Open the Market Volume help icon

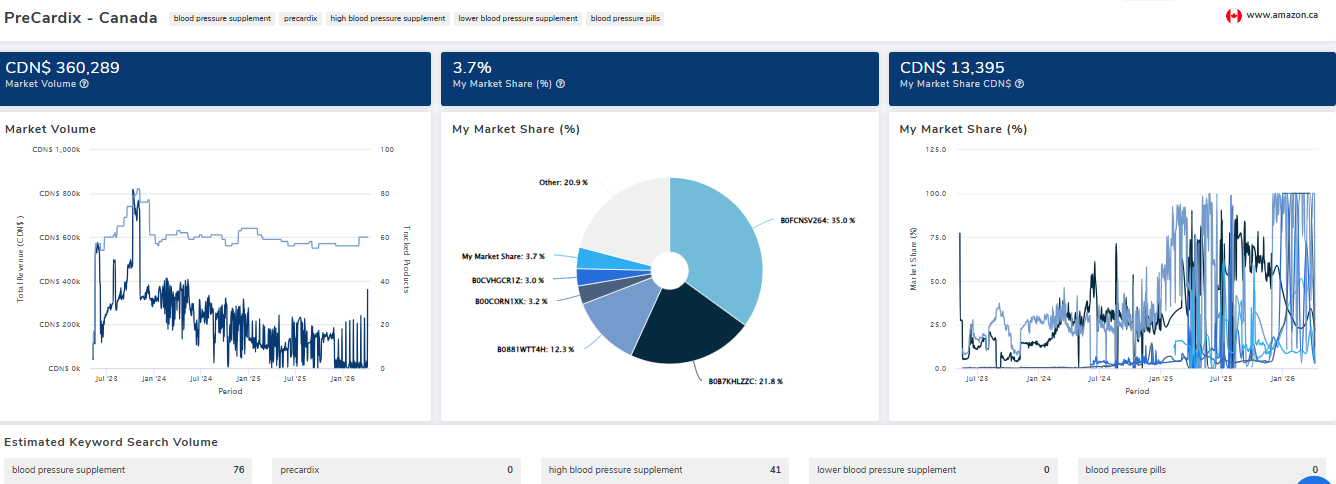[84, 84]
